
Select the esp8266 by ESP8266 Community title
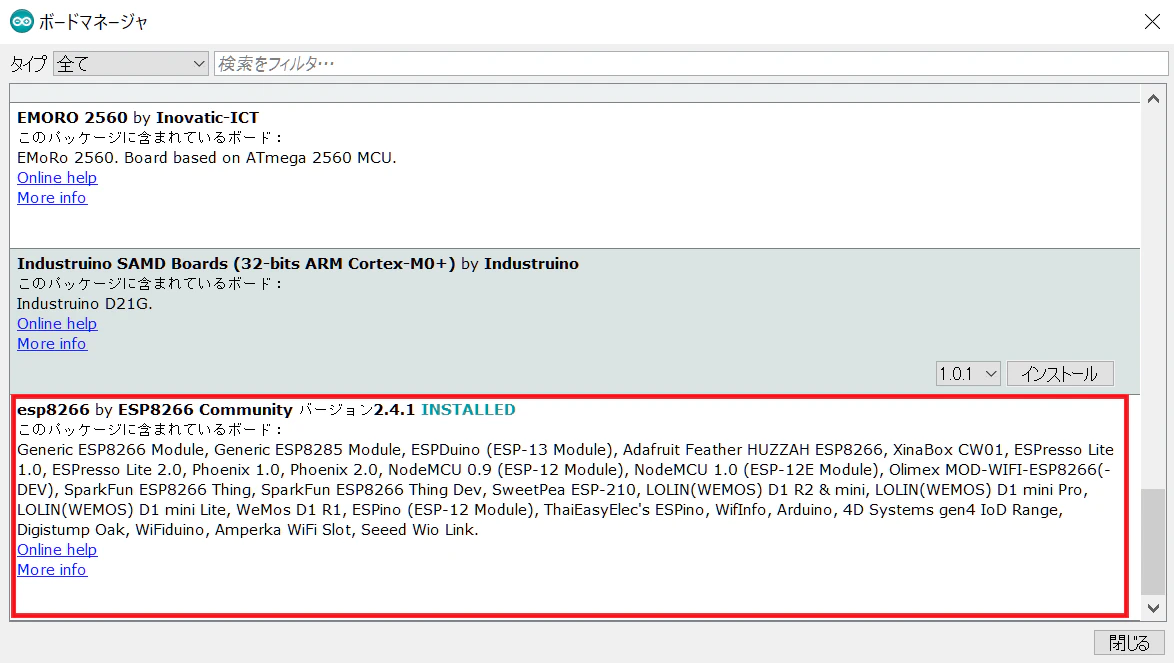(x=155, y=409)
